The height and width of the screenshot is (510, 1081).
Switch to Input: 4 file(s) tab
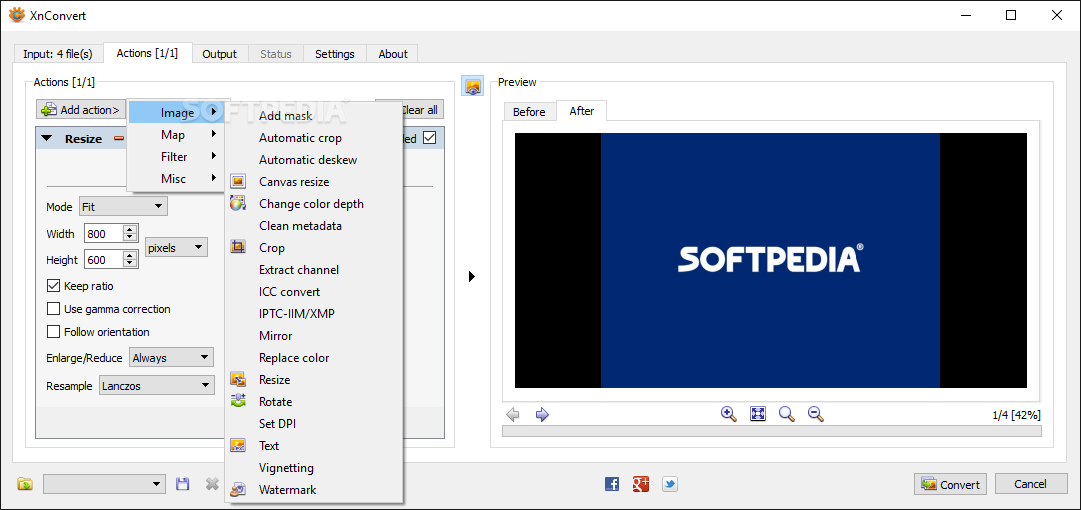click(58, 54)
